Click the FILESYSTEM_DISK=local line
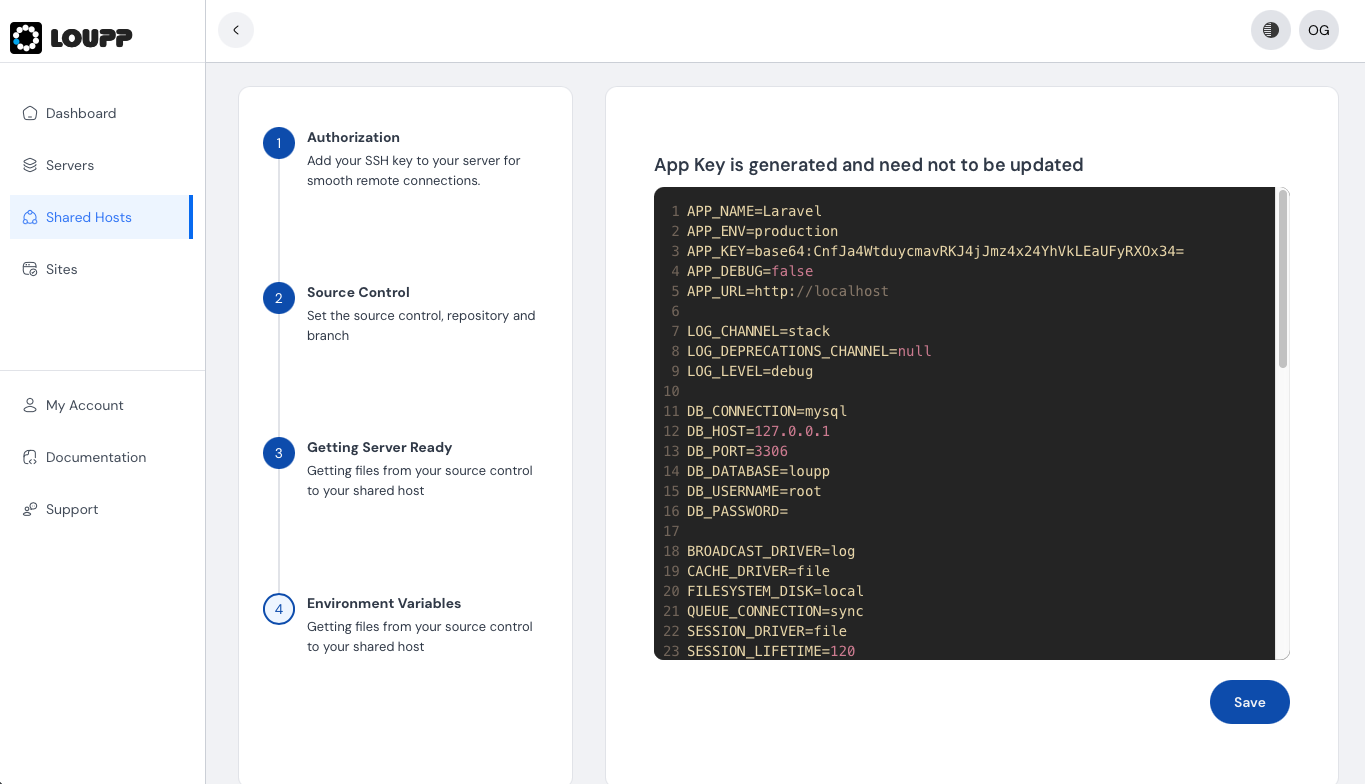The height and width of the screenshot is (784, 1365). click(x=775, y=591)
